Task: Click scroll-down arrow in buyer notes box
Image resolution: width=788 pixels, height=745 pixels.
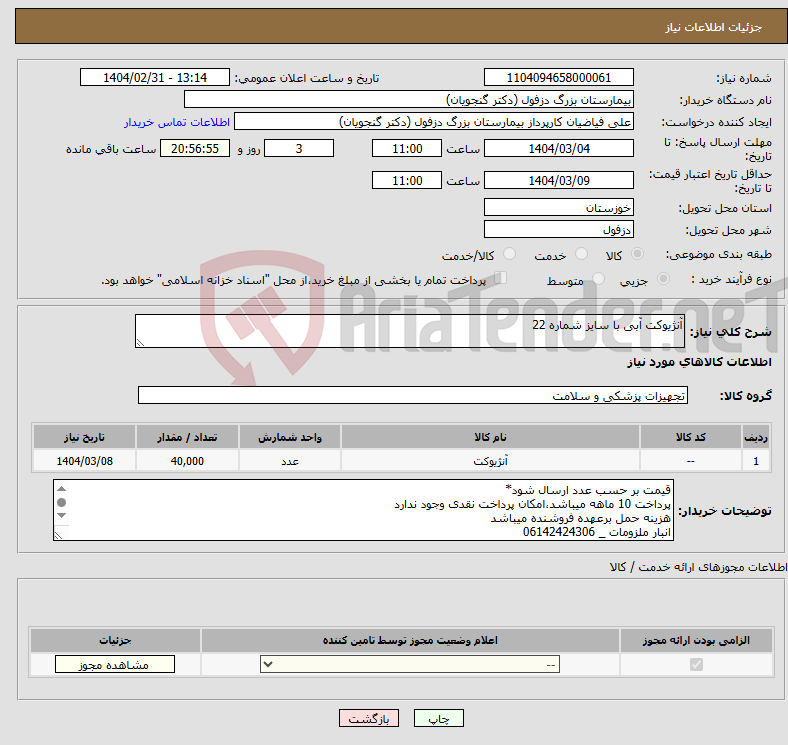Action: 61,515
